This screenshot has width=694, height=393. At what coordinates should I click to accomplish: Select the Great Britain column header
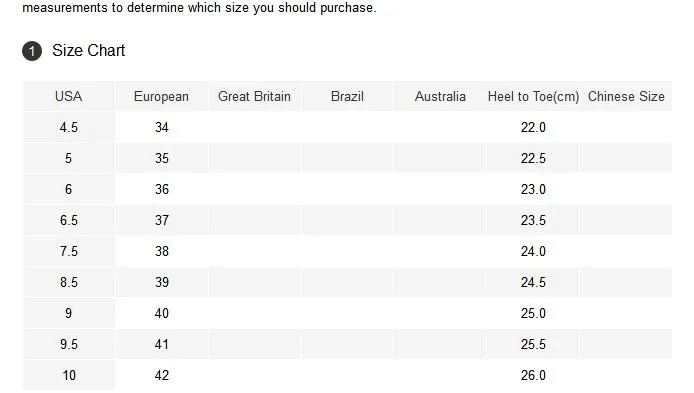[254, 96]
